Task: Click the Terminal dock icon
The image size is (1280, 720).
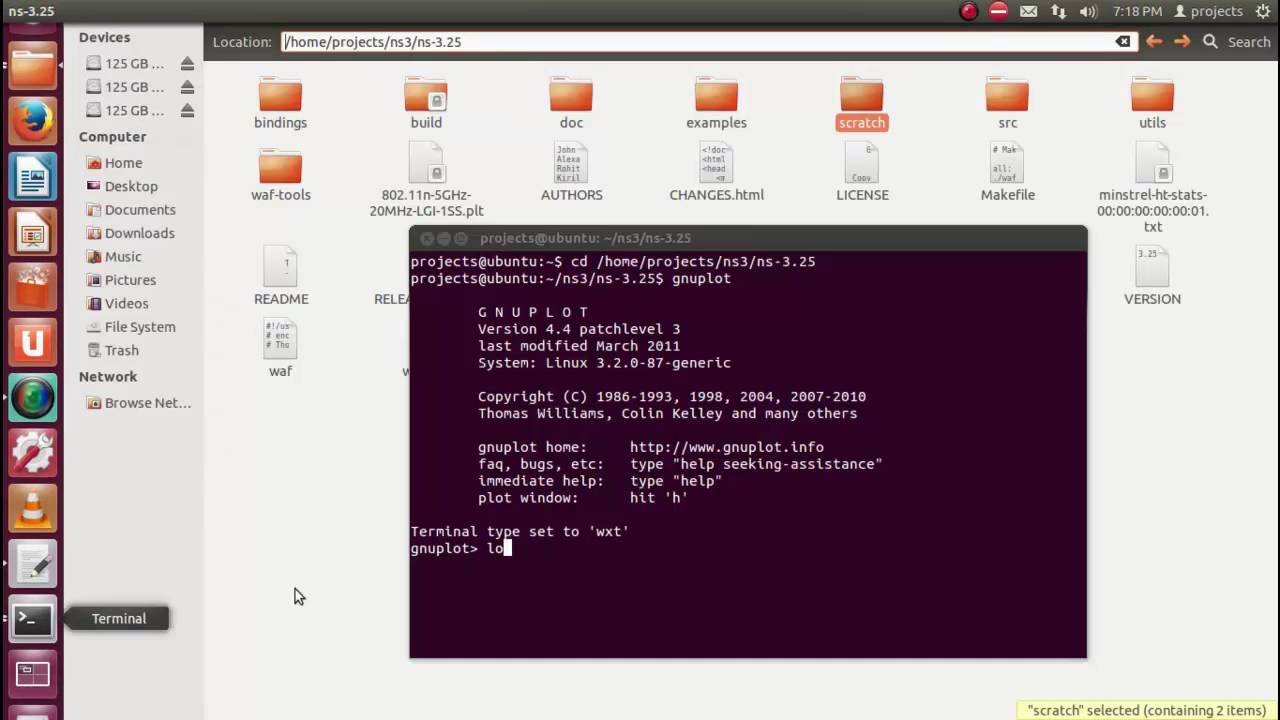Action: click(32, 619)
